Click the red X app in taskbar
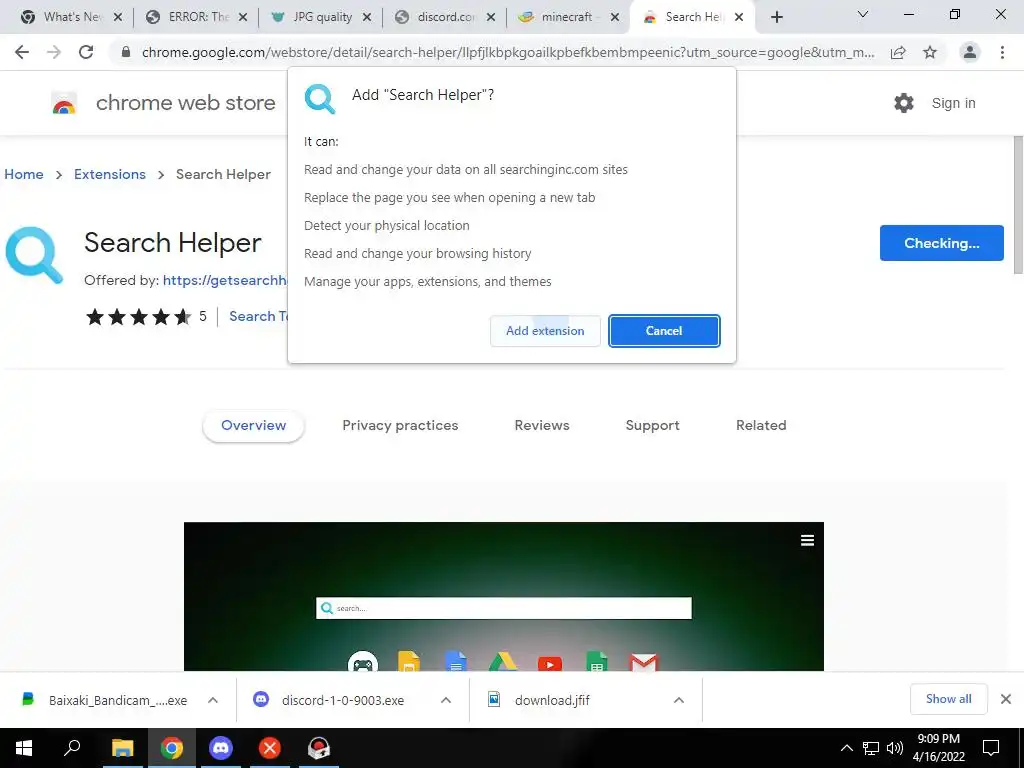This screenshot has height=768, width=1024. coord(270,748)
